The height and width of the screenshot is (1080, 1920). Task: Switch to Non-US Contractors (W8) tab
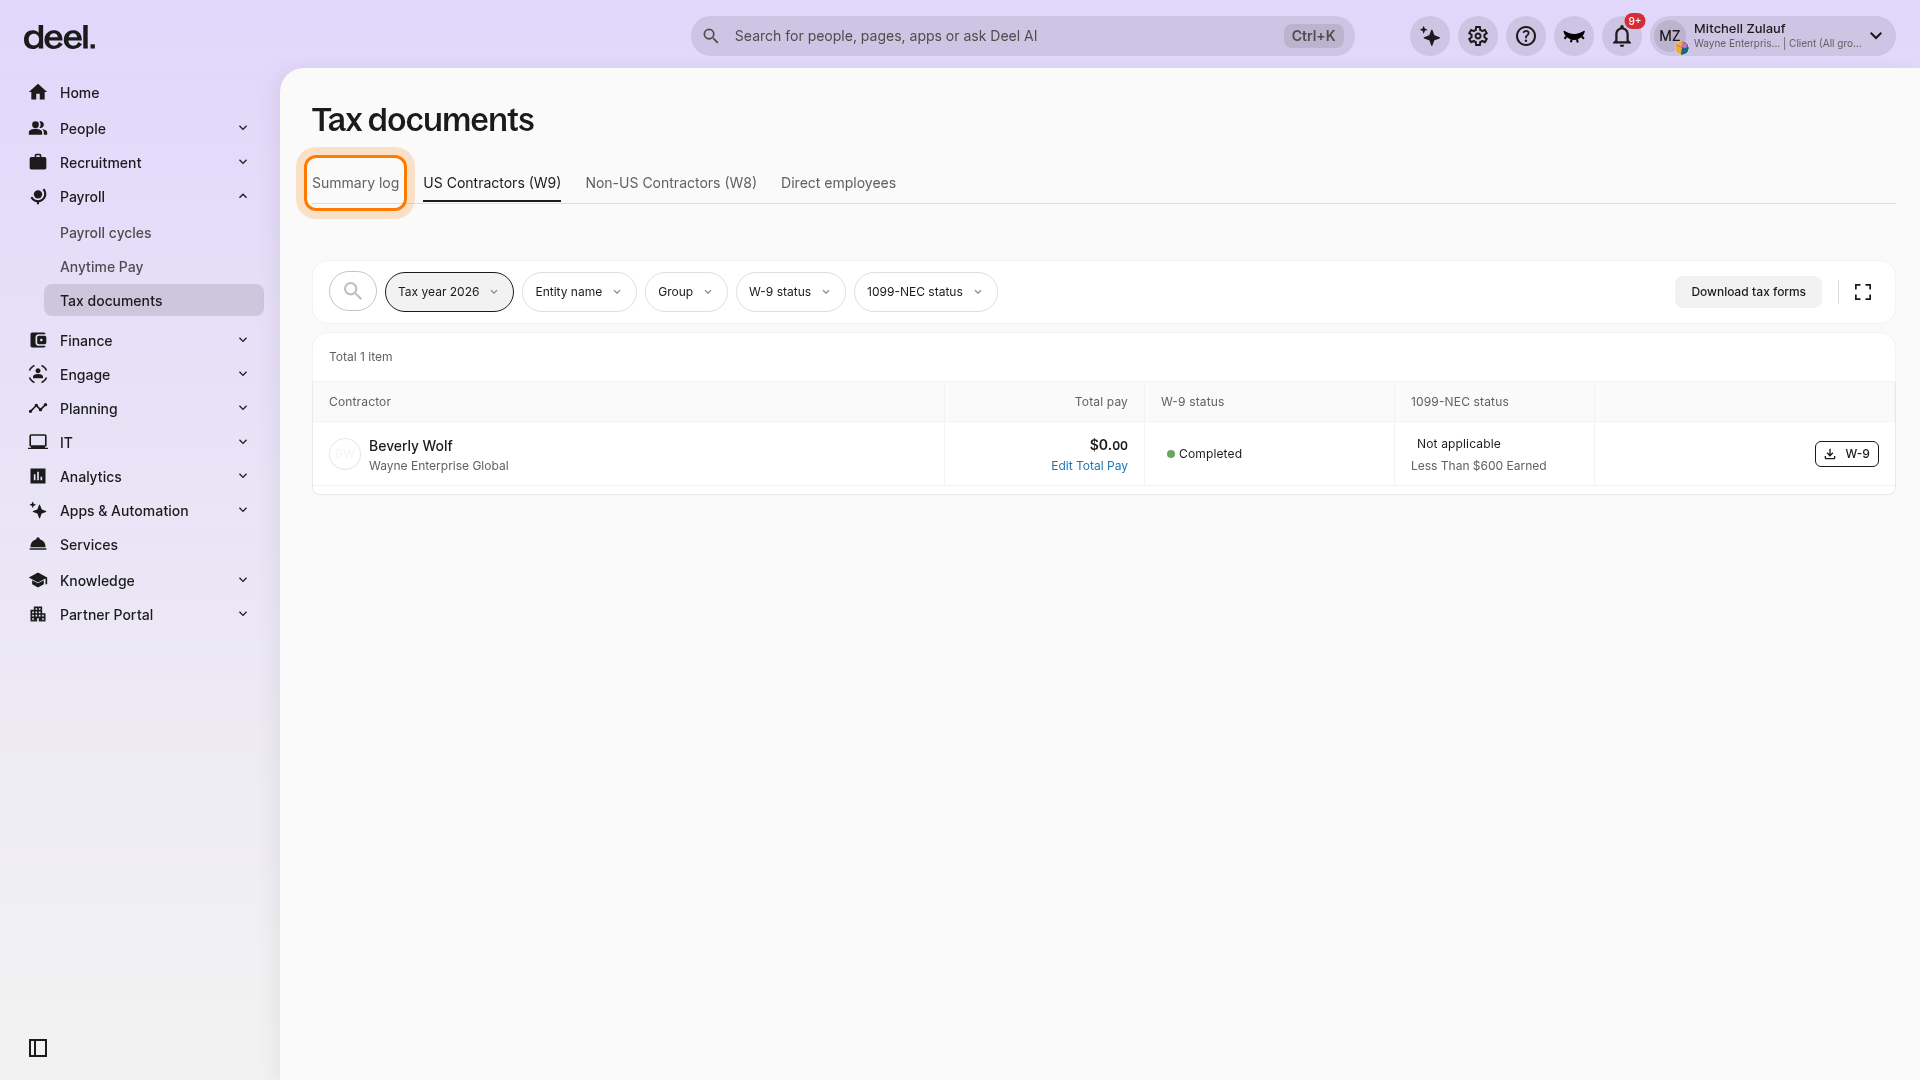point(671,183)
